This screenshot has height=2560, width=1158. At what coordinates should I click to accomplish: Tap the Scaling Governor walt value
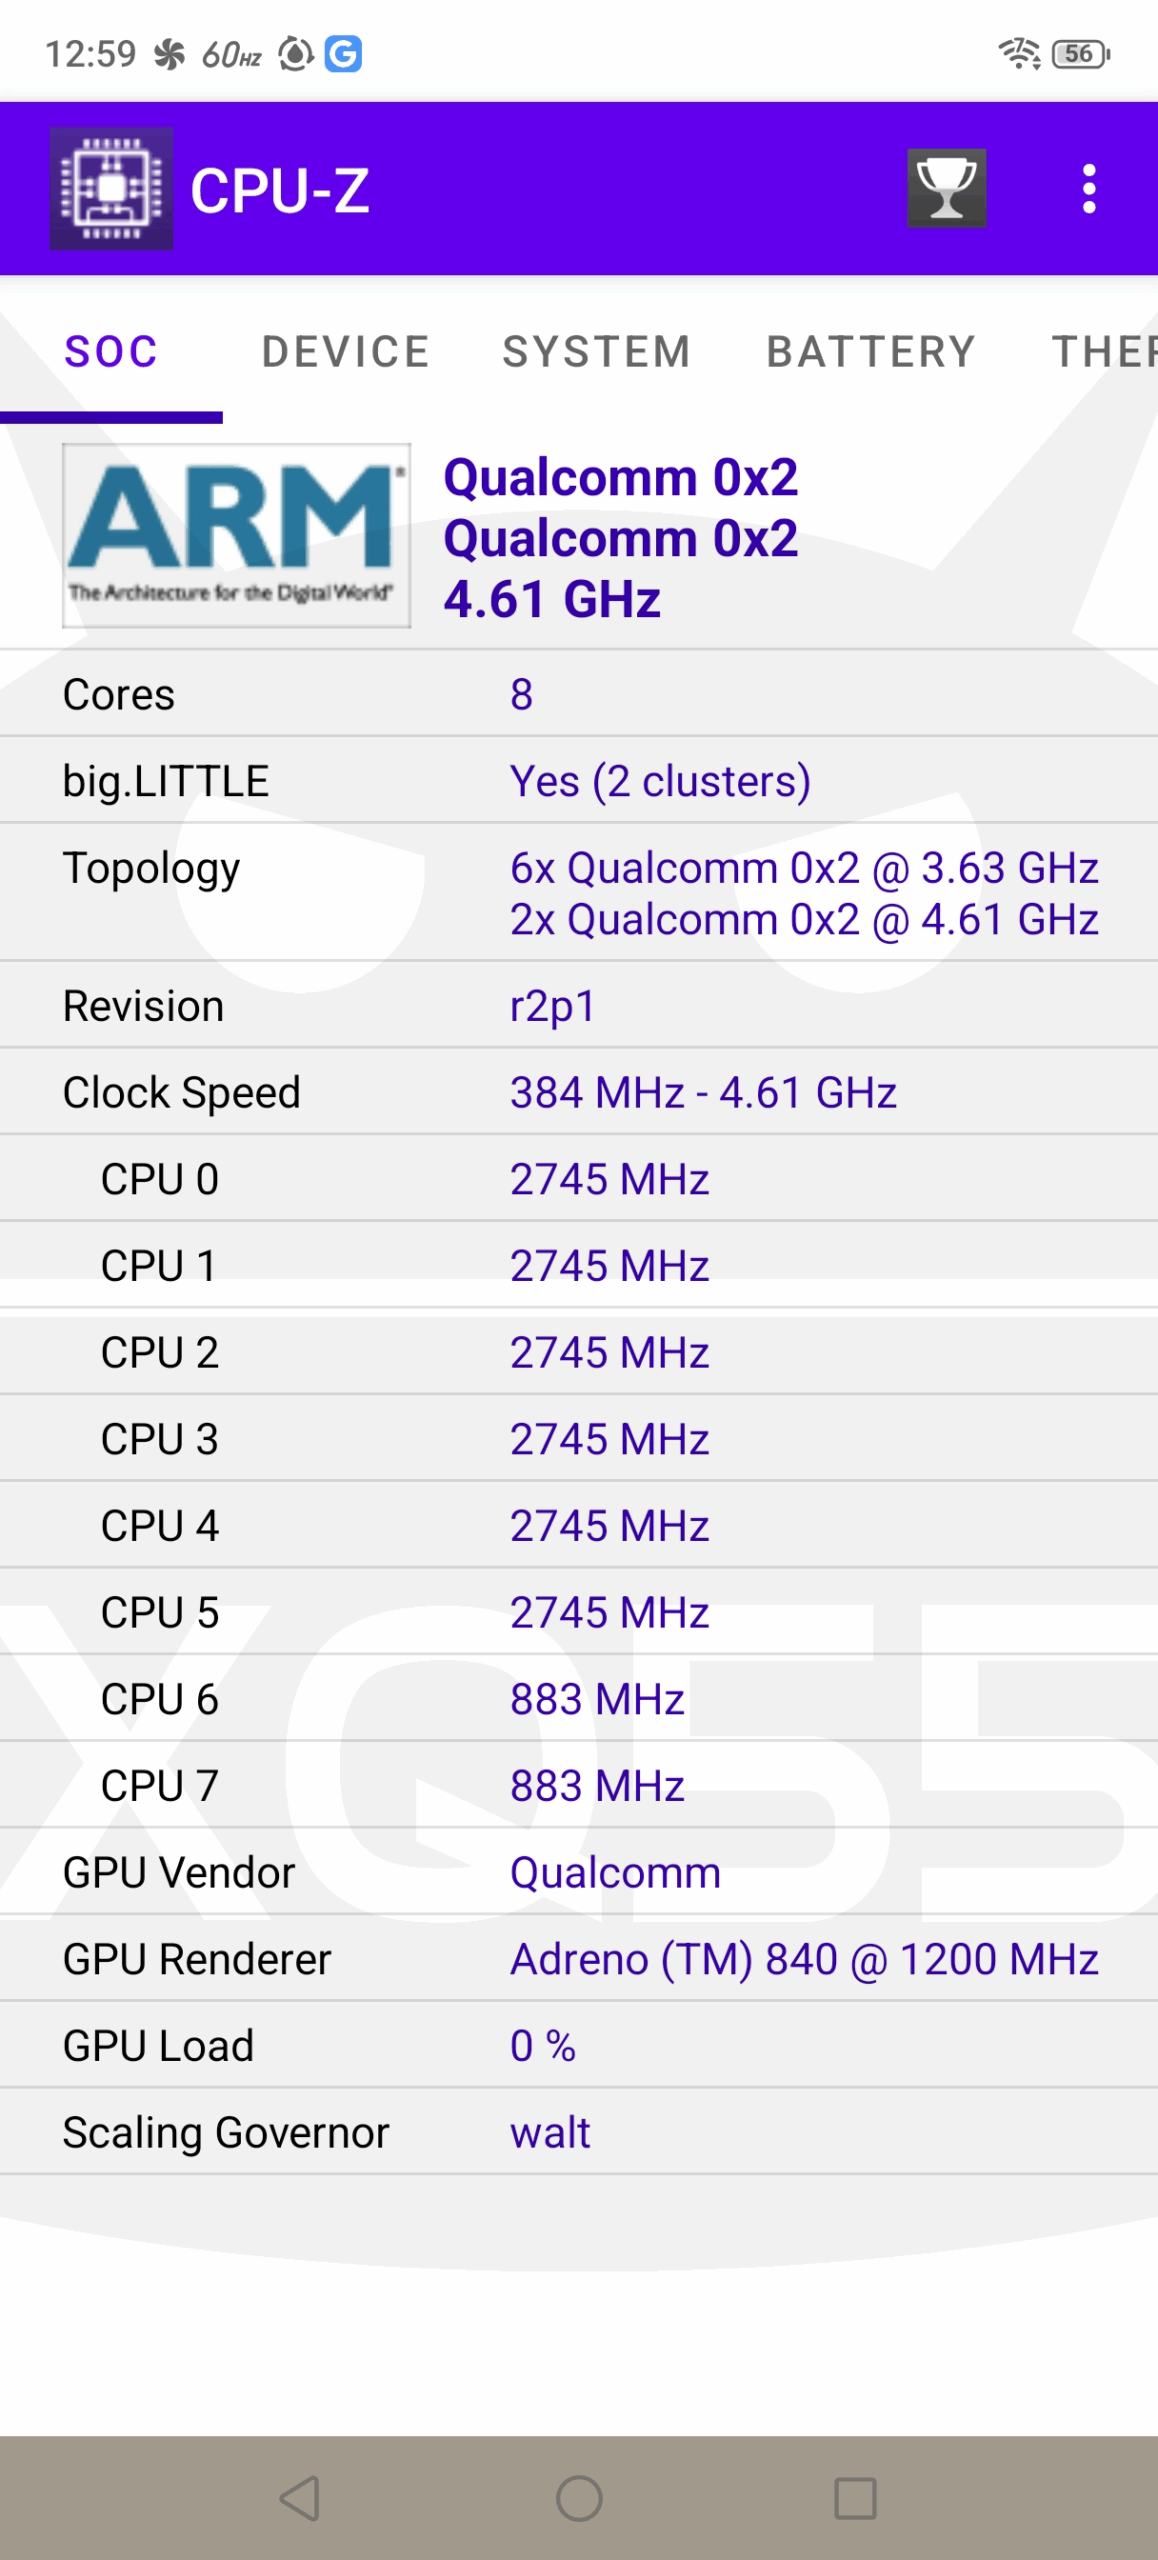click(x=550, y=2132)
